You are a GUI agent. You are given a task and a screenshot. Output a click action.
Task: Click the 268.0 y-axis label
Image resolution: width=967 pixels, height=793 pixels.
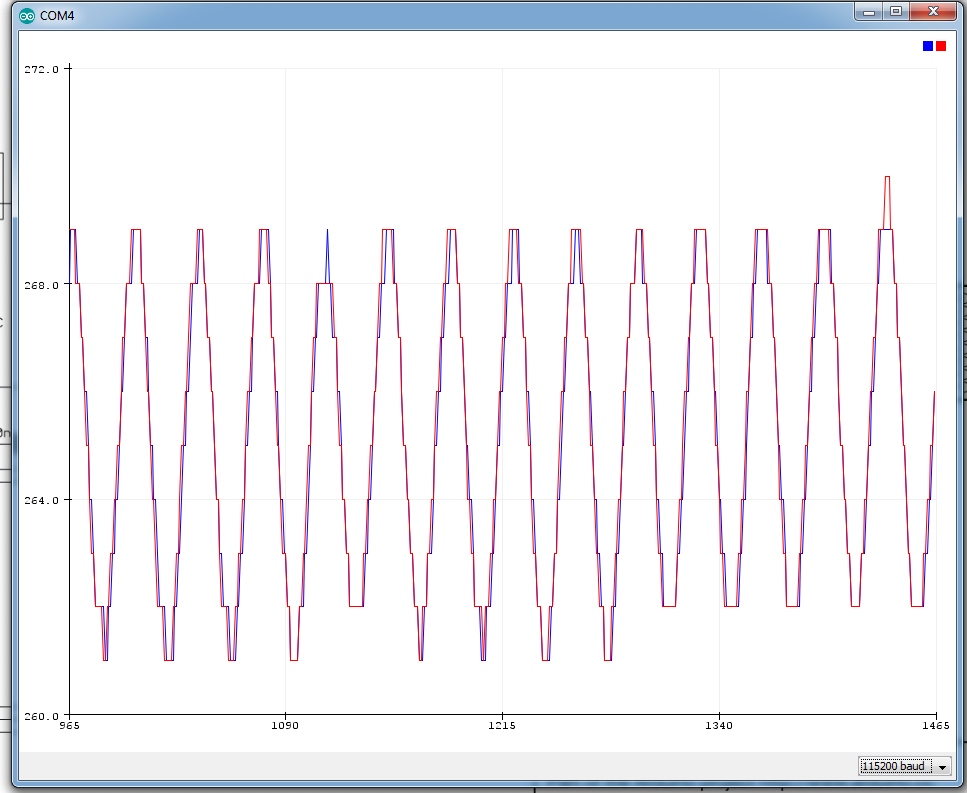point(41,285)
